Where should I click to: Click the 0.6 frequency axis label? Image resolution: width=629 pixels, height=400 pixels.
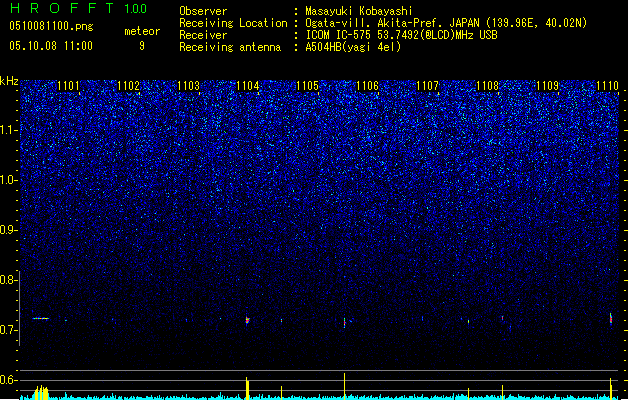pyautogui.click(x=8, y=380)
